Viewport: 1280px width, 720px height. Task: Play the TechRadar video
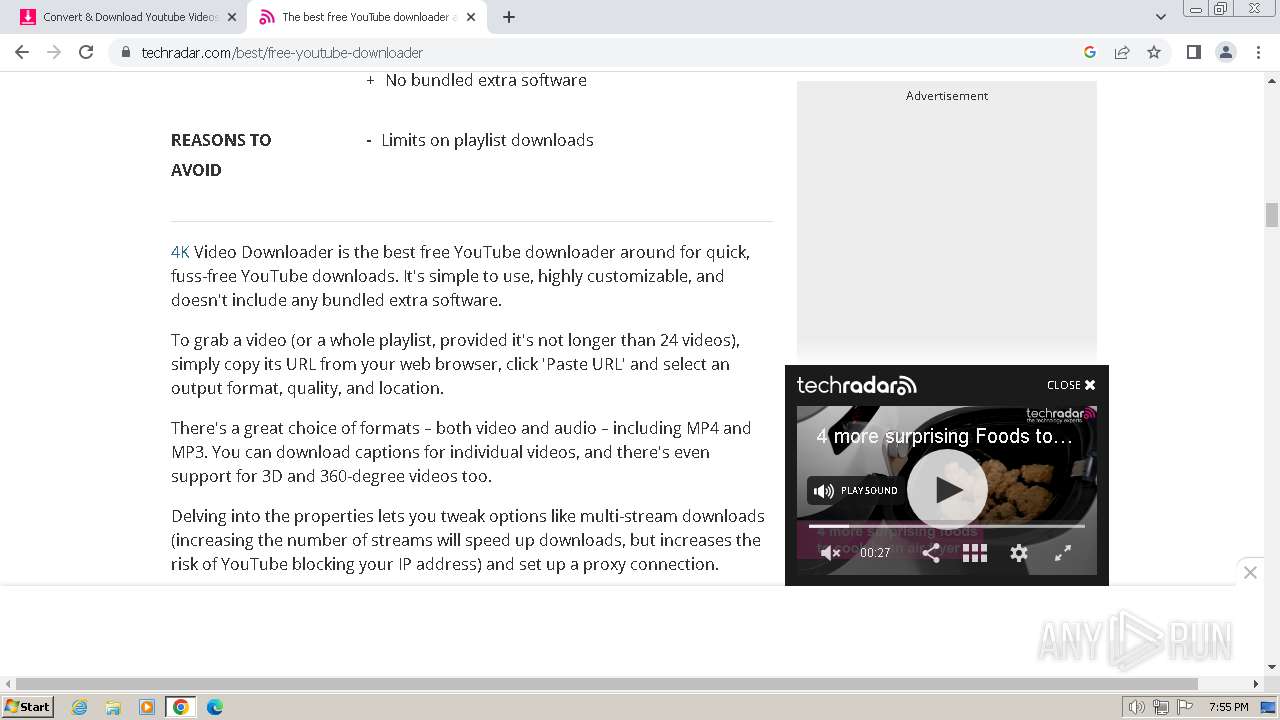(947, 489)
